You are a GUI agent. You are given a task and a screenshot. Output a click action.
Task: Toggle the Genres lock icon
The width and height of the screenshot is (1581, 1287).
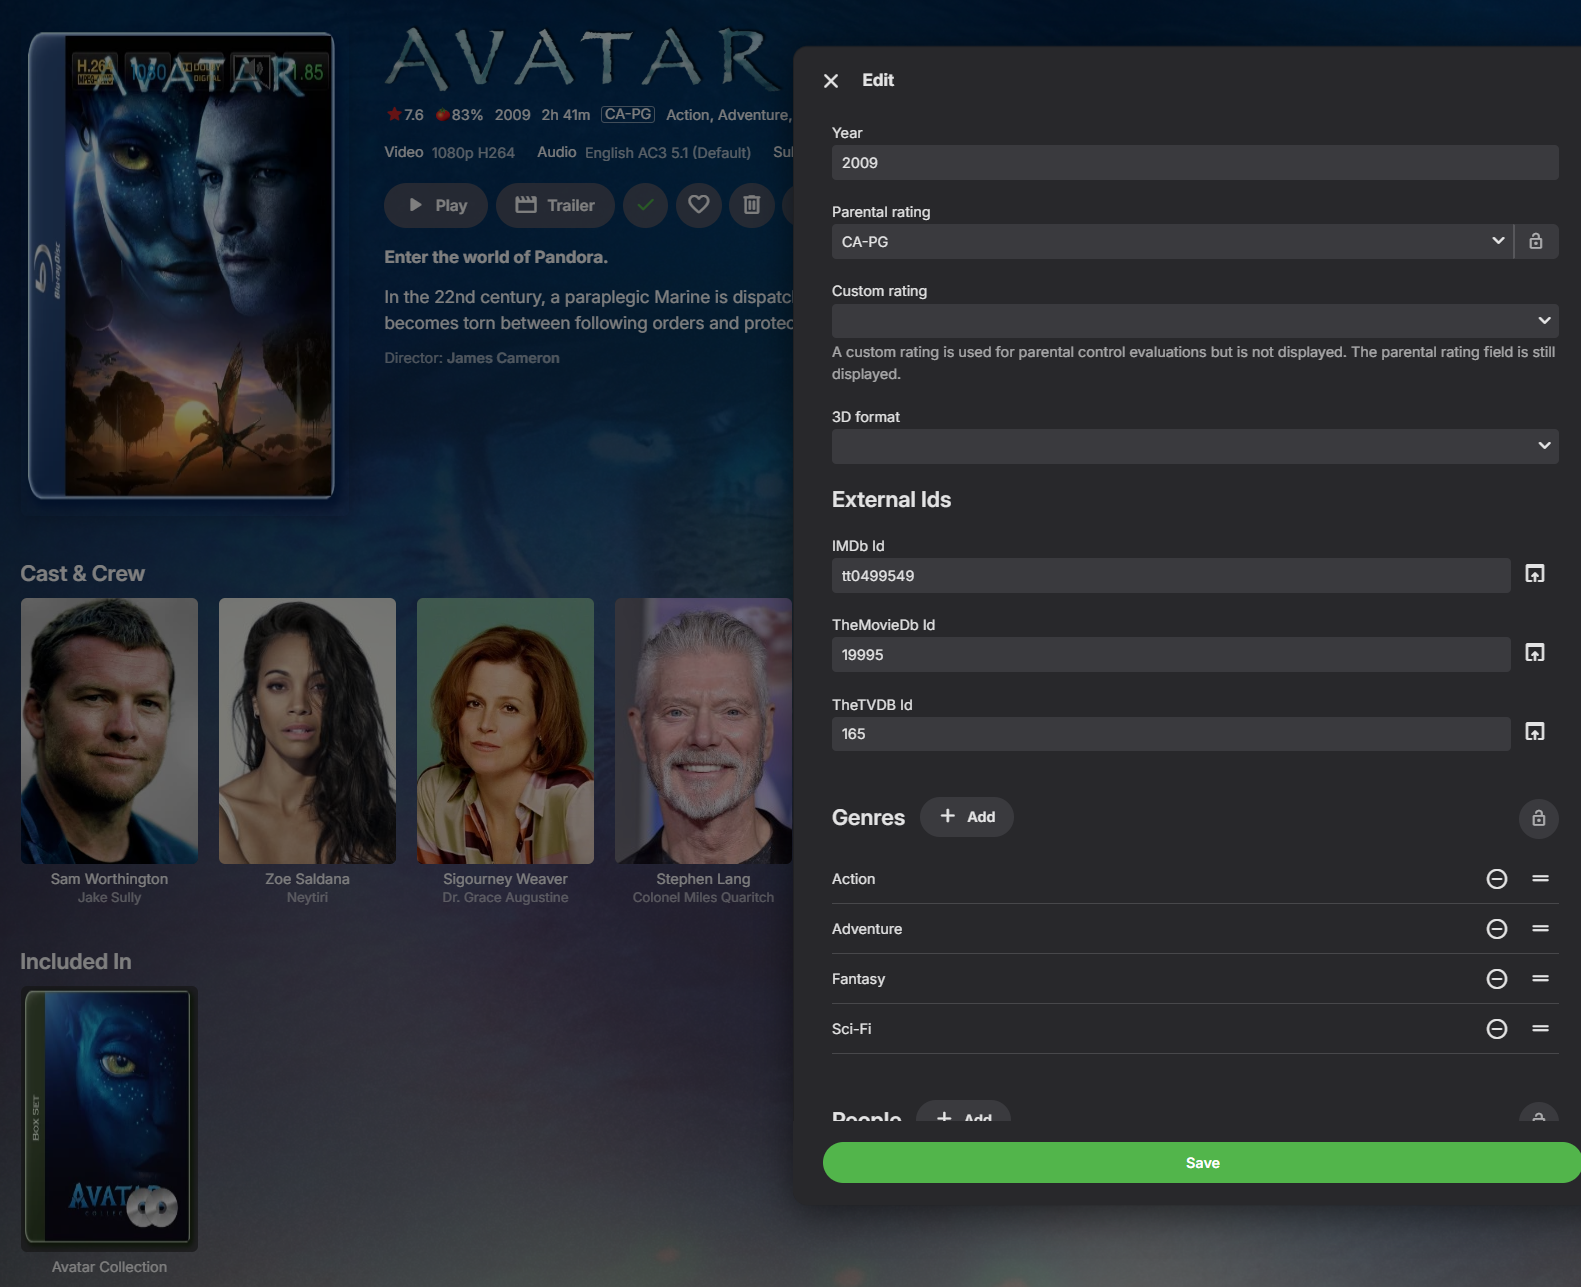click(x=1539, y=818)
